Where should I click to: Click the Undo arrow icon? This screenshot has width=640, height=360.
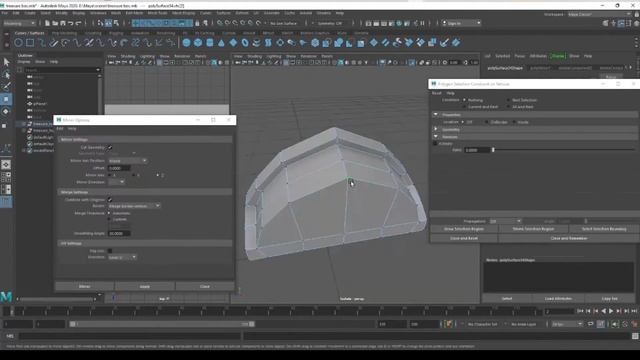coord(71,23)
